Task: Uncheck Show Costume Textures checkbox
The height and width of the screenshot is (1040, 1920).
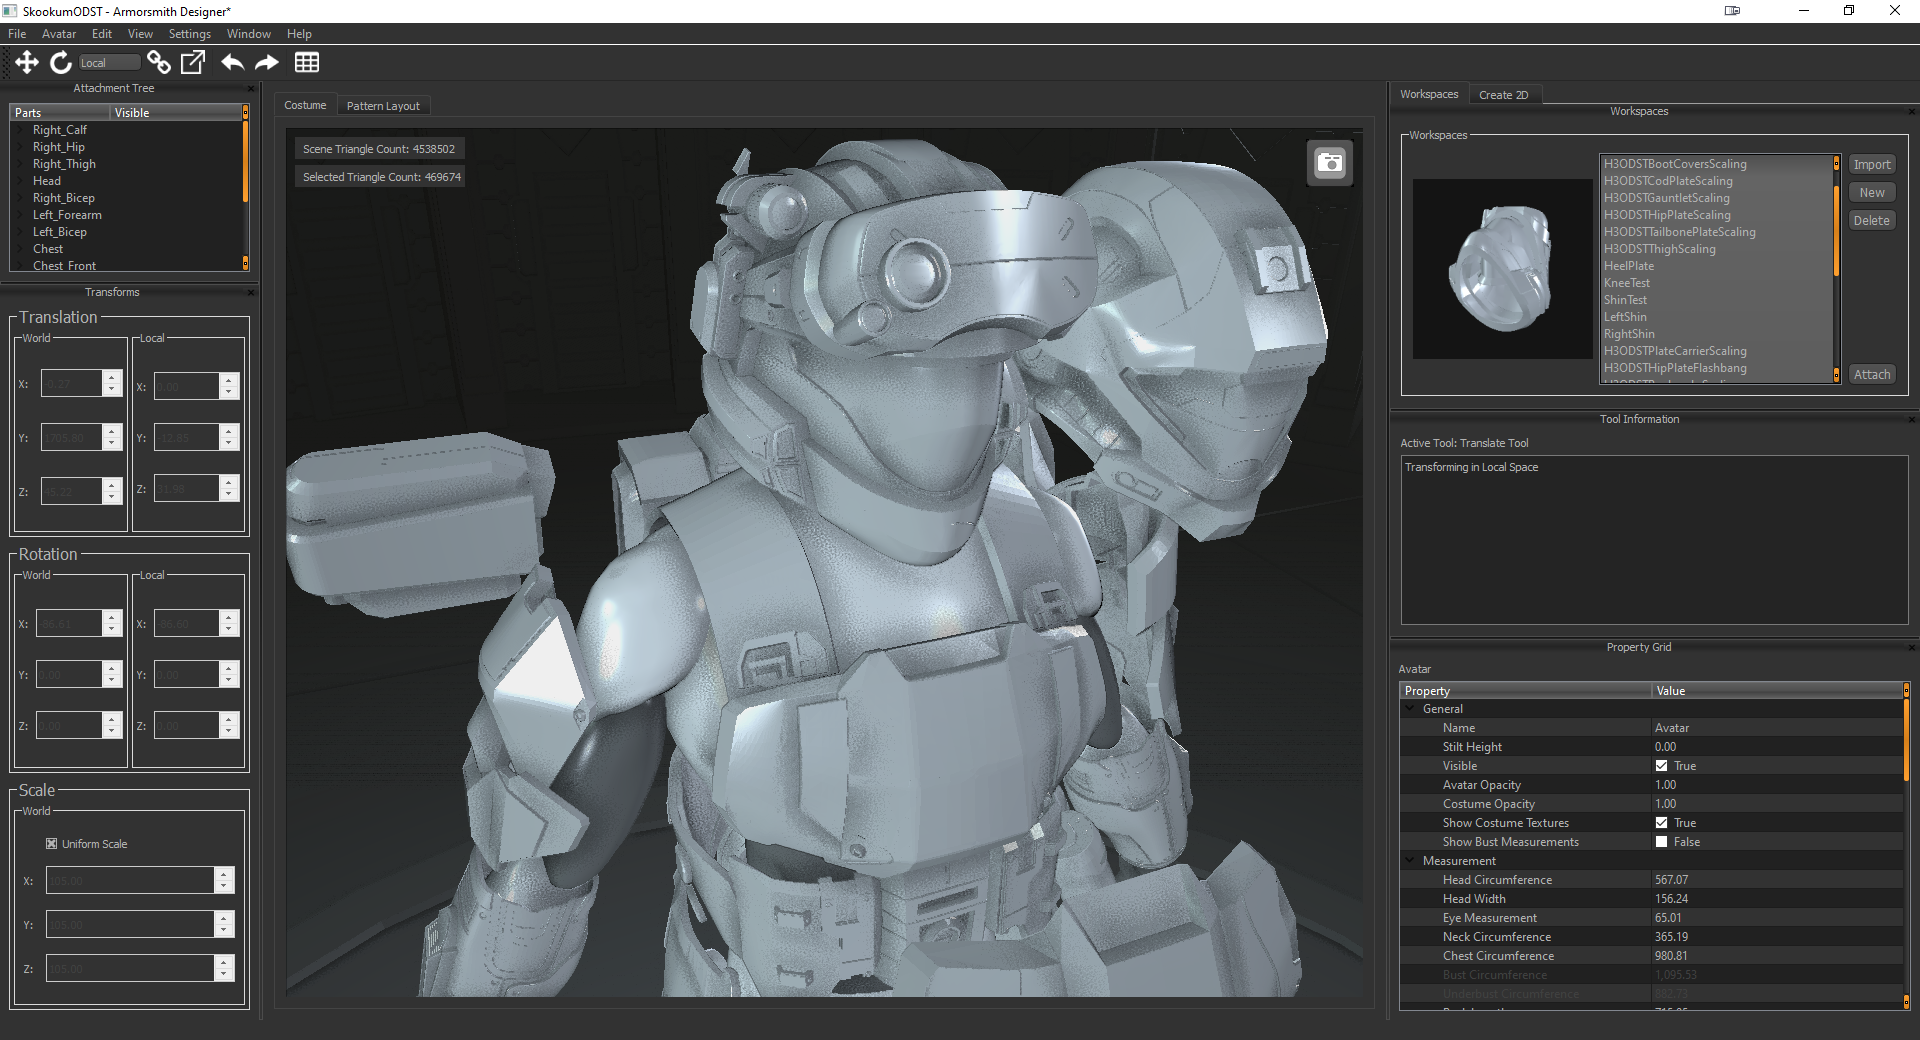Action: 1662,823
